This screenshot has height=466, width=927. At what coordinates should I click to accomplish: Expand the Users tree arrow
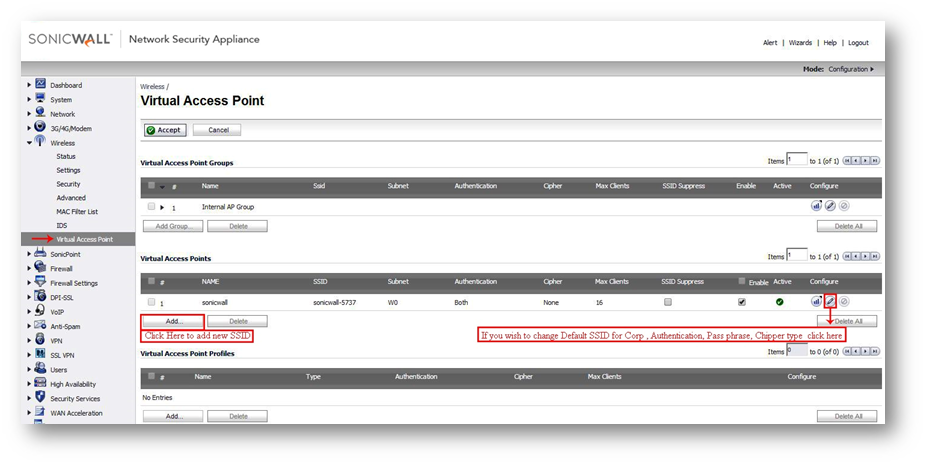[x=29, y=370]
